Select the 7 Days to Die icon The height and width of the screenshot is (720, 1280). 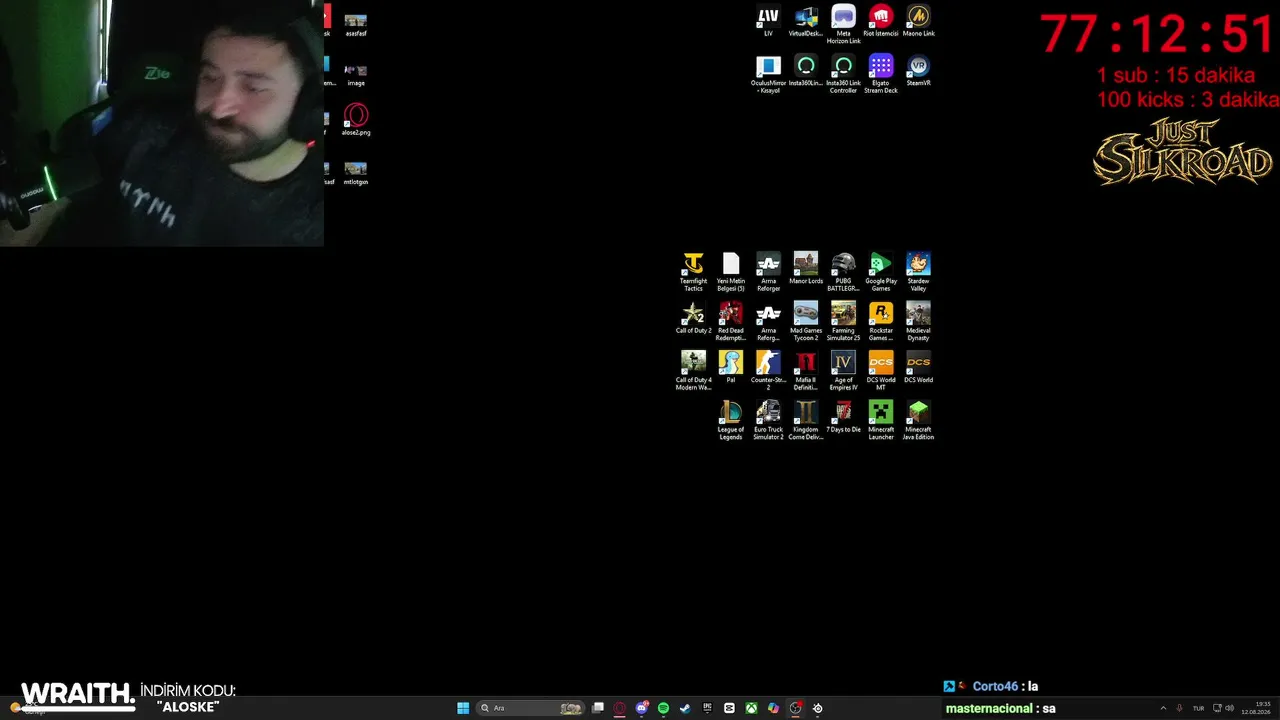point(843,417)
